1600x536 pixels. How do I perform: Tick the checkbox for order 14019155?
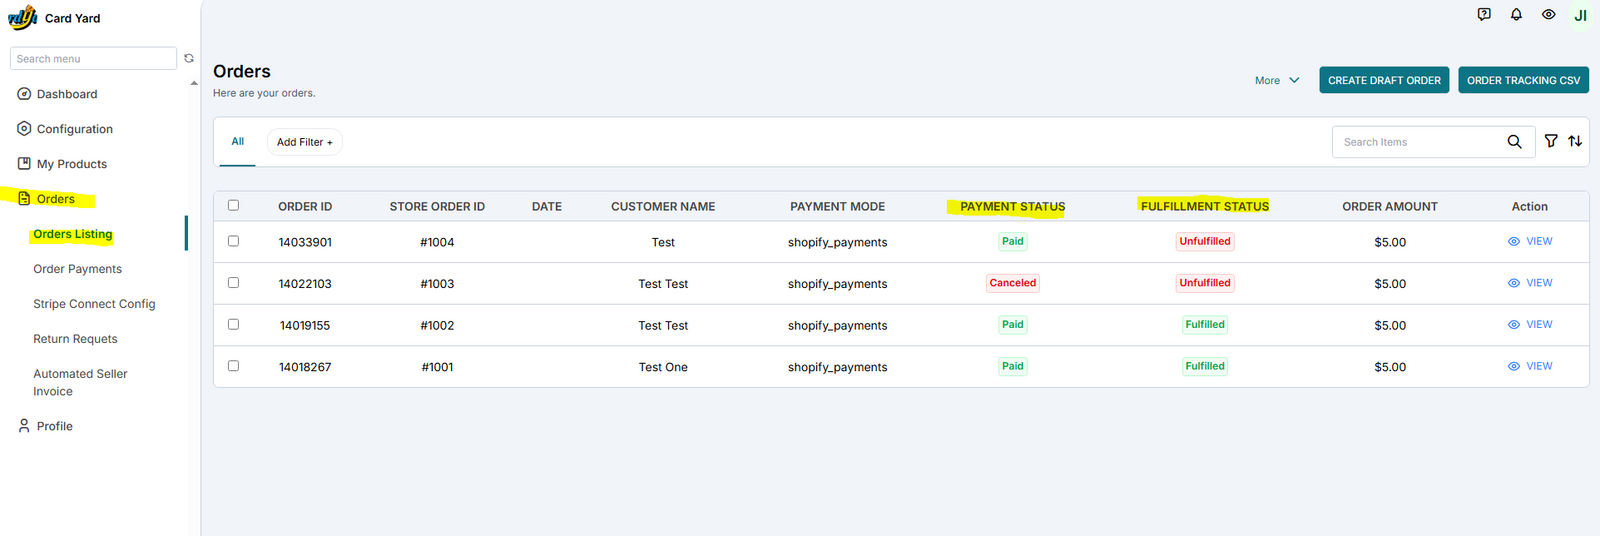pos(233,324)
